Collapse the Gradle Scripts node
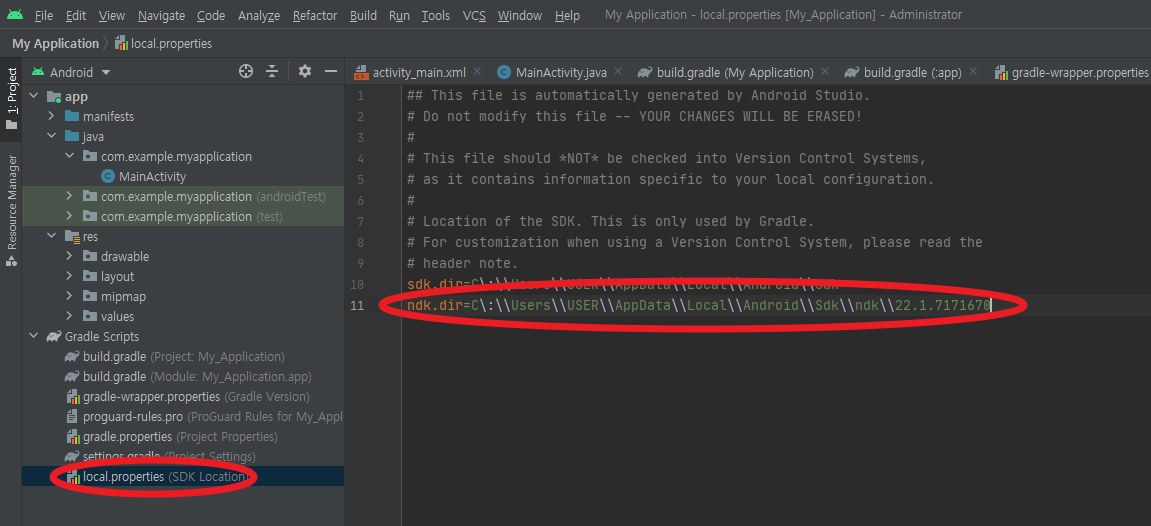The width and height of the screenshot is (1151, 526). 33,336
